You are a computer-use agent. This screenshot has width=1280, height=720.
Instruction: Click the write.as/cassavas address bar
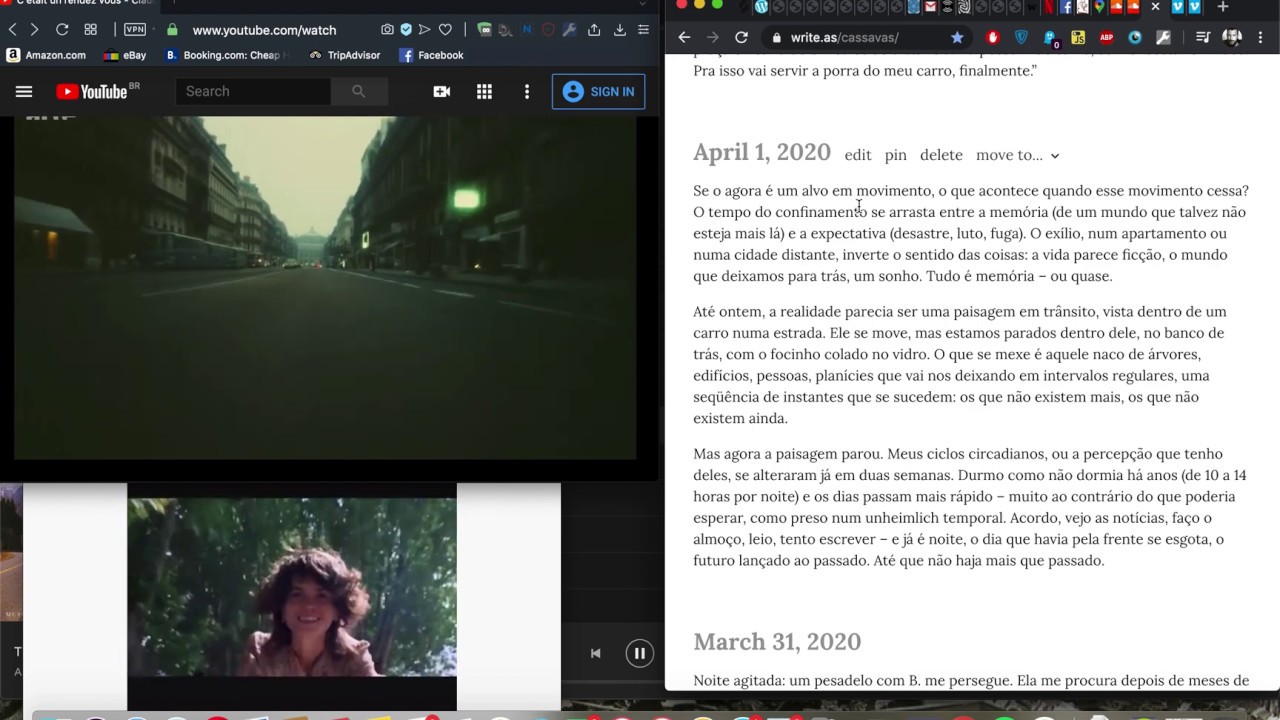[x=865, y=37]
